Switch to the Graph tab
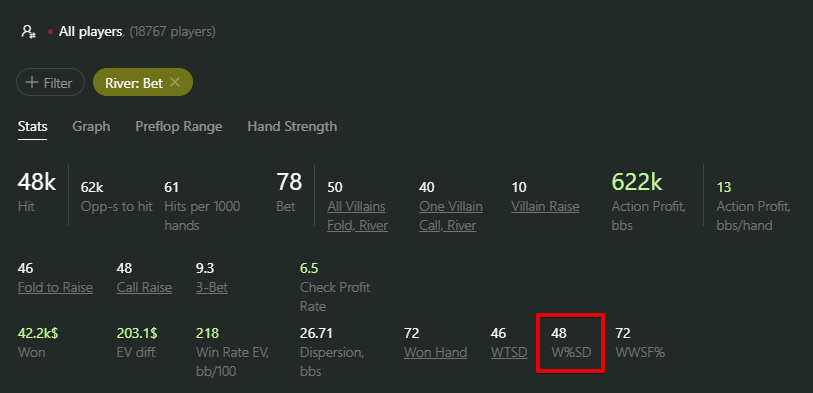813x393 pixels. click(x=91, y=127)
